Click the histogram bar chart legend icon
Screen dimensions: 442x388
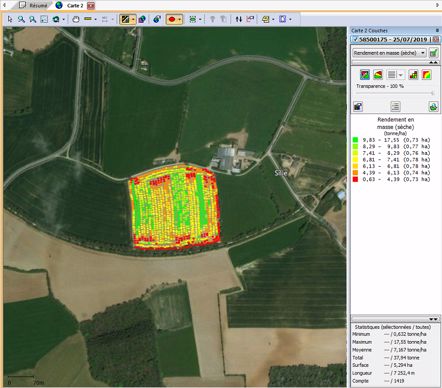click(413, 75)
